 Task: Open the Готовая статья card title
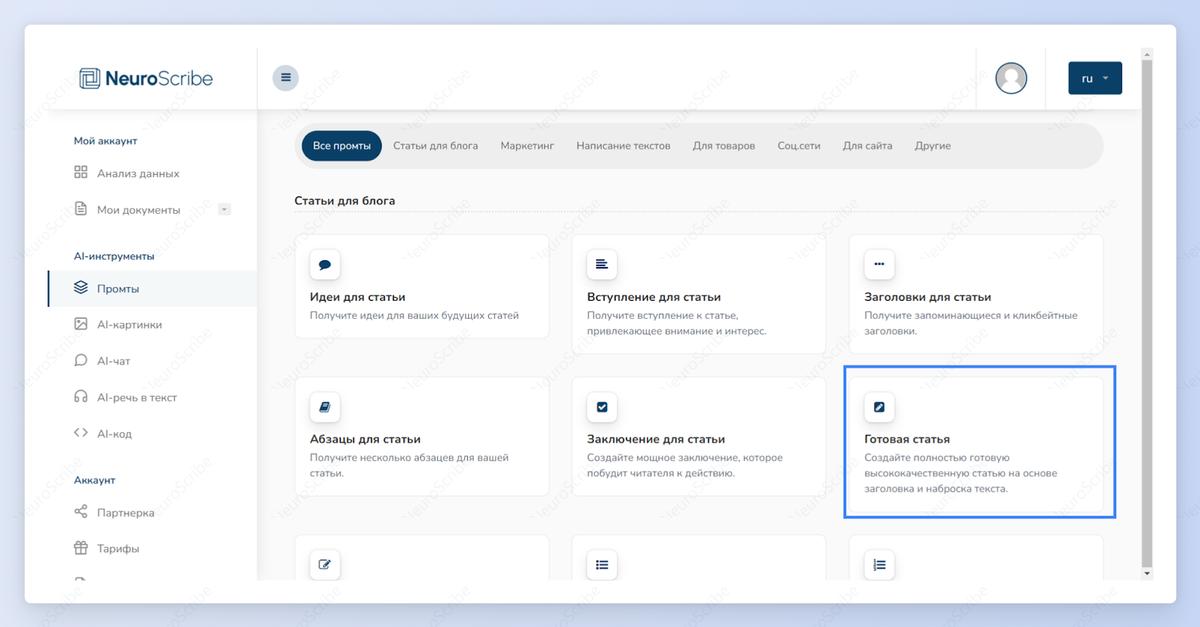coord(907,439)
